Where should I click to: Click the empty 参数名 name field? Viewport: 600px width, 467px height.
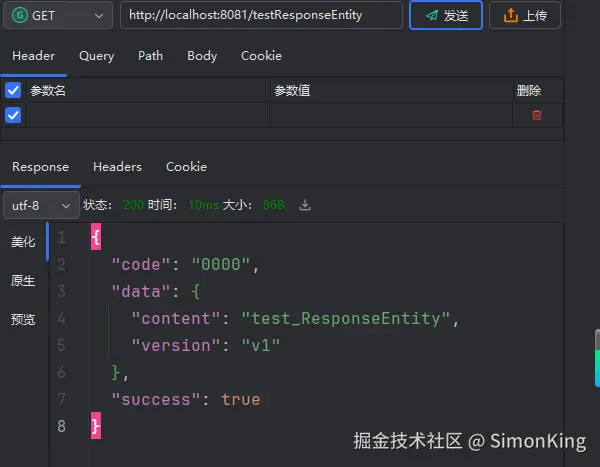[147, 115]
